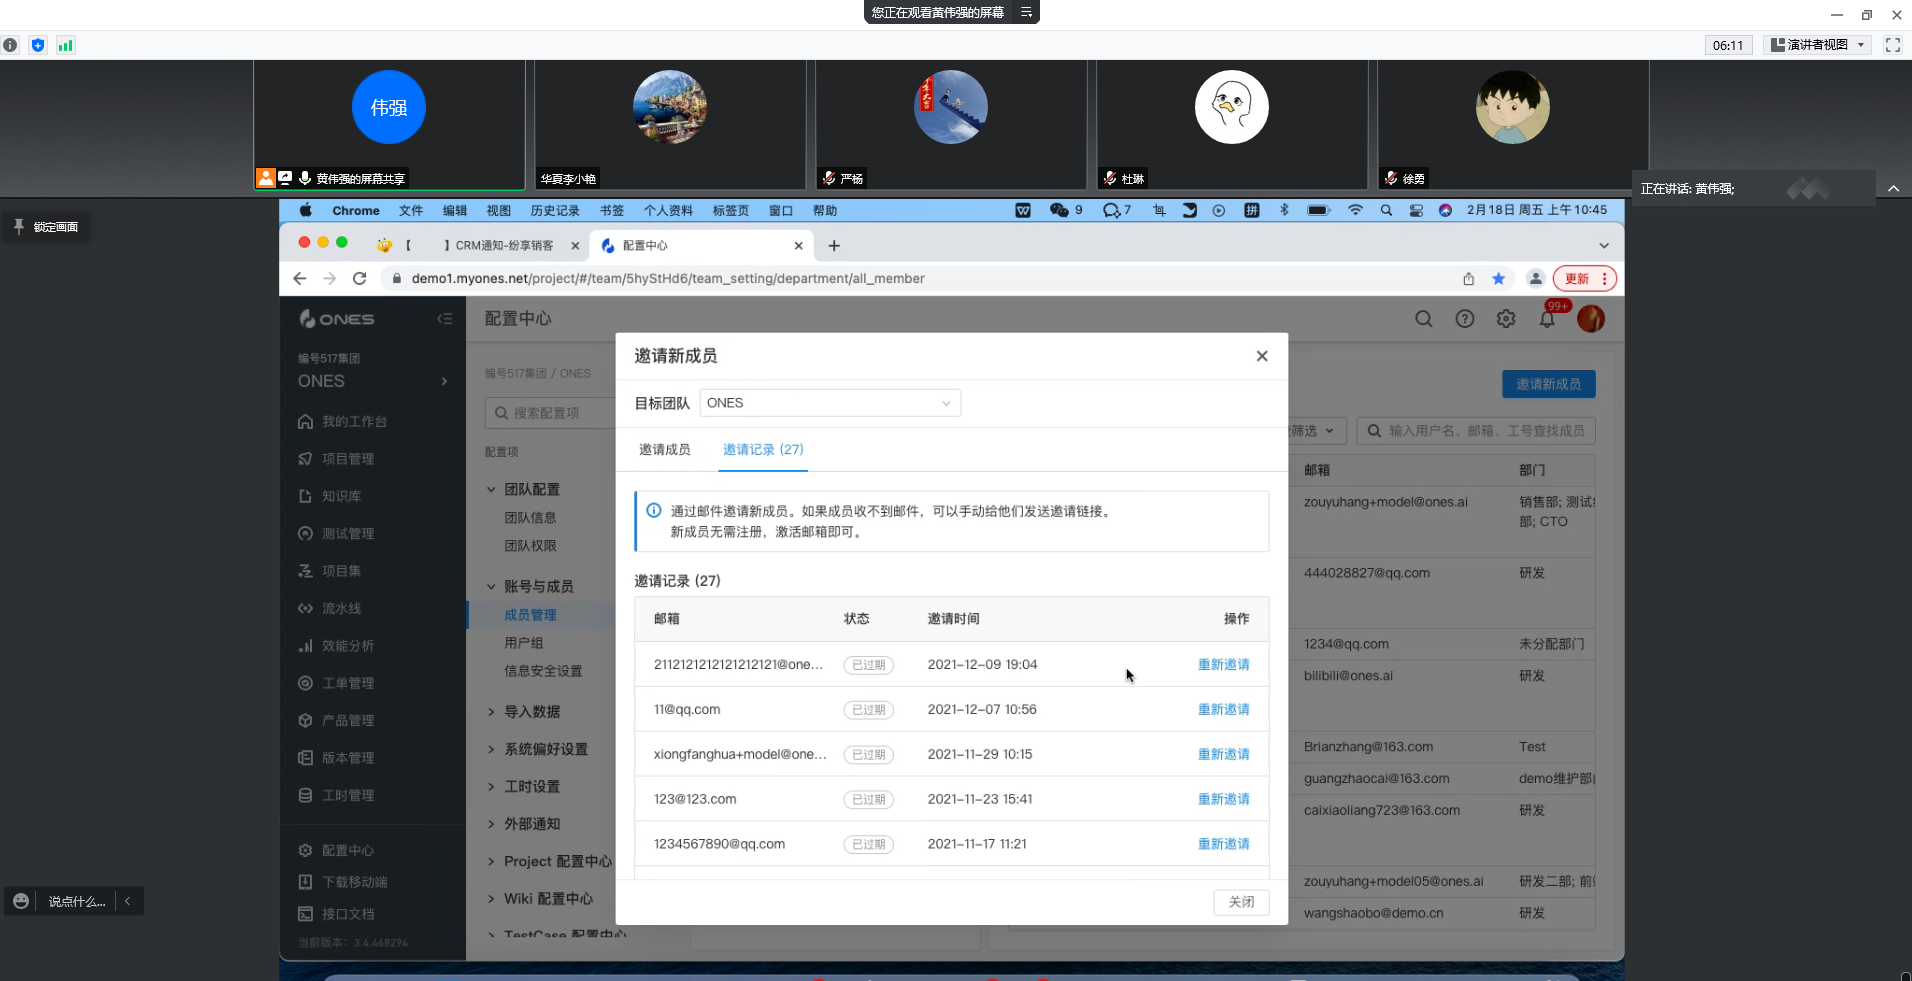
Task: Click the search magnifier icon in header
Action: tap(1423, 319)
